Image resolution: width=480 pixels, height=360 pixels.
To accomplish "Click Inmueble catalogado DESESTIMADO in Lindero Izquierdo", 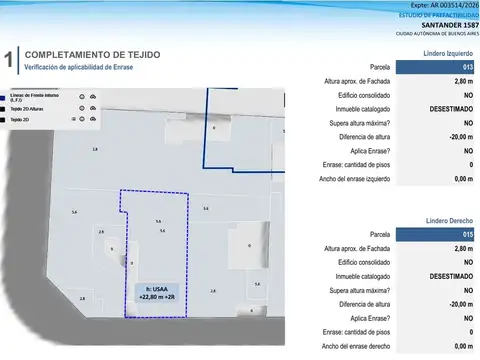I will [x=451, y=109].
